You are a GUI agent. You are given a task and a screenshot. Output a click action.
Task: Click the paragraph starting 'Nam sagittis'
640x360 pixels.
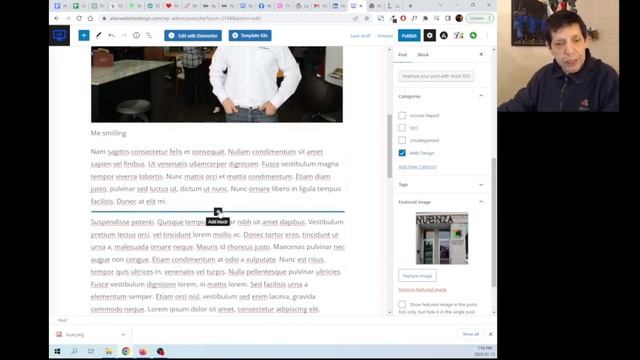[216, 176]
